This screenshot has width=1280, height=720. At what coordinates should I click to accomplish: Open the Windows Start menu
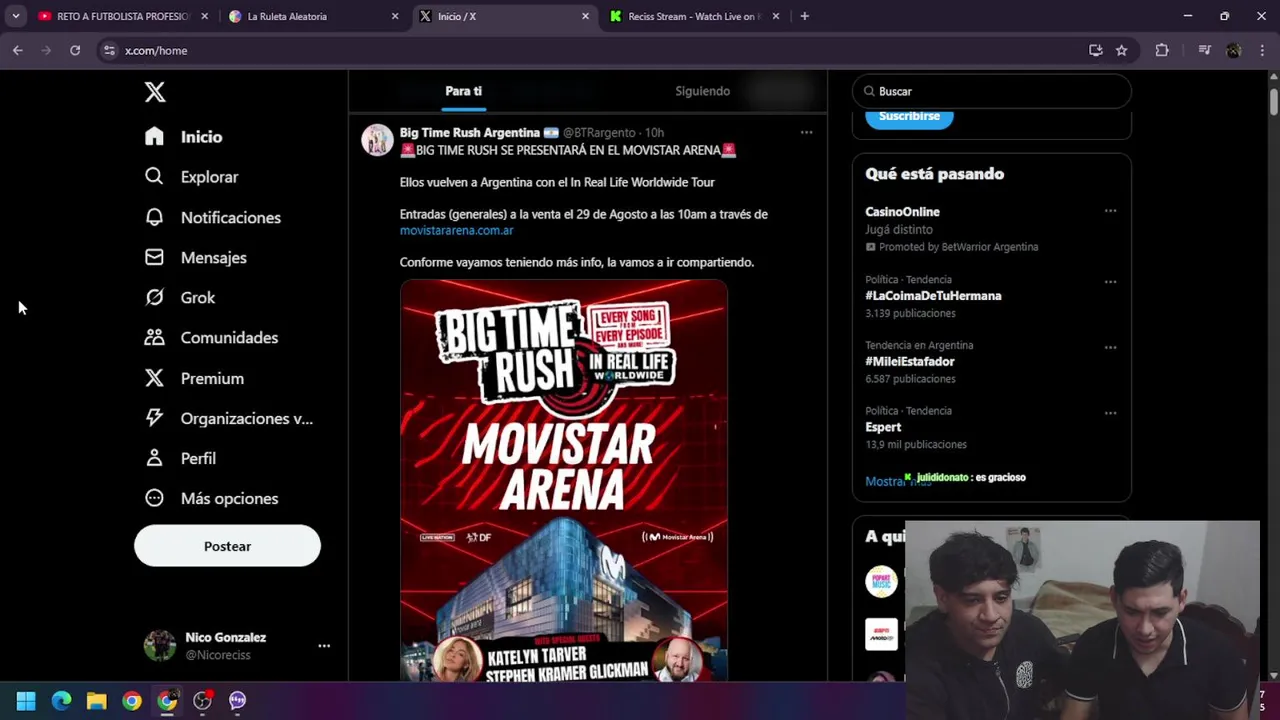tap(26, 701)
